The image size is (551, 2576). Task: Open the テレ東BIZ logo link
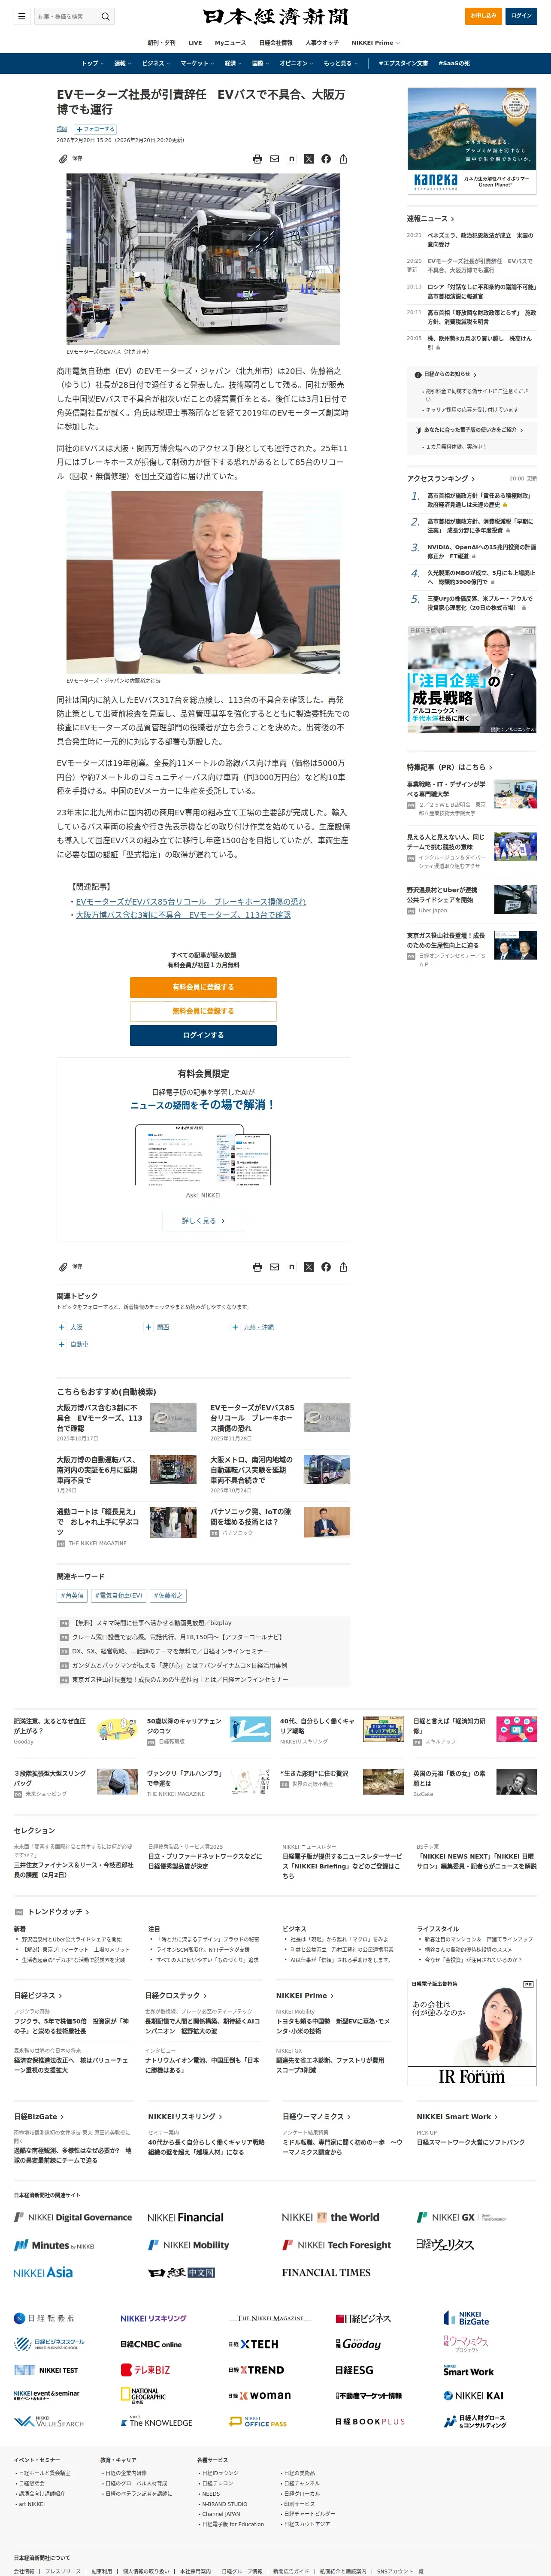[145, 2370]
